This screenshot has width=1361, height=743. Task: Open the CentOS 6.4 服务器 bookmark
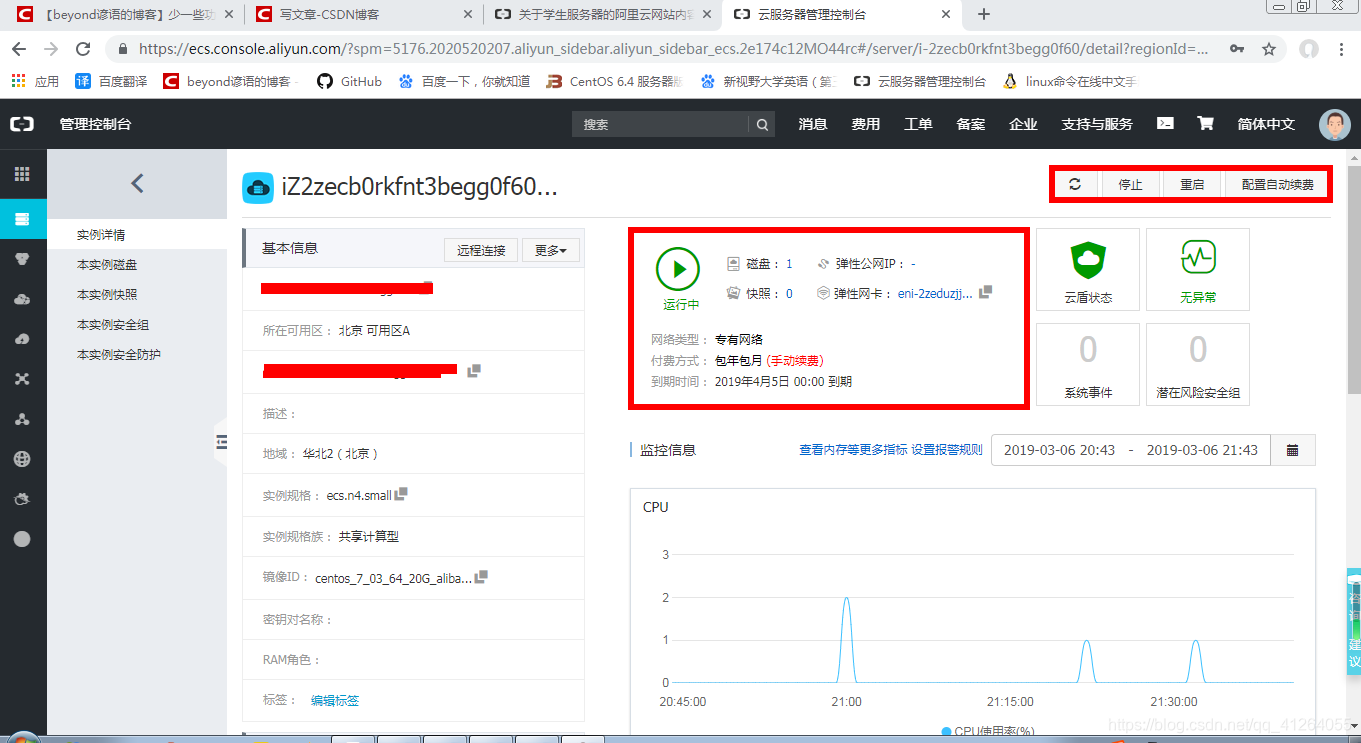click(614, 81)
